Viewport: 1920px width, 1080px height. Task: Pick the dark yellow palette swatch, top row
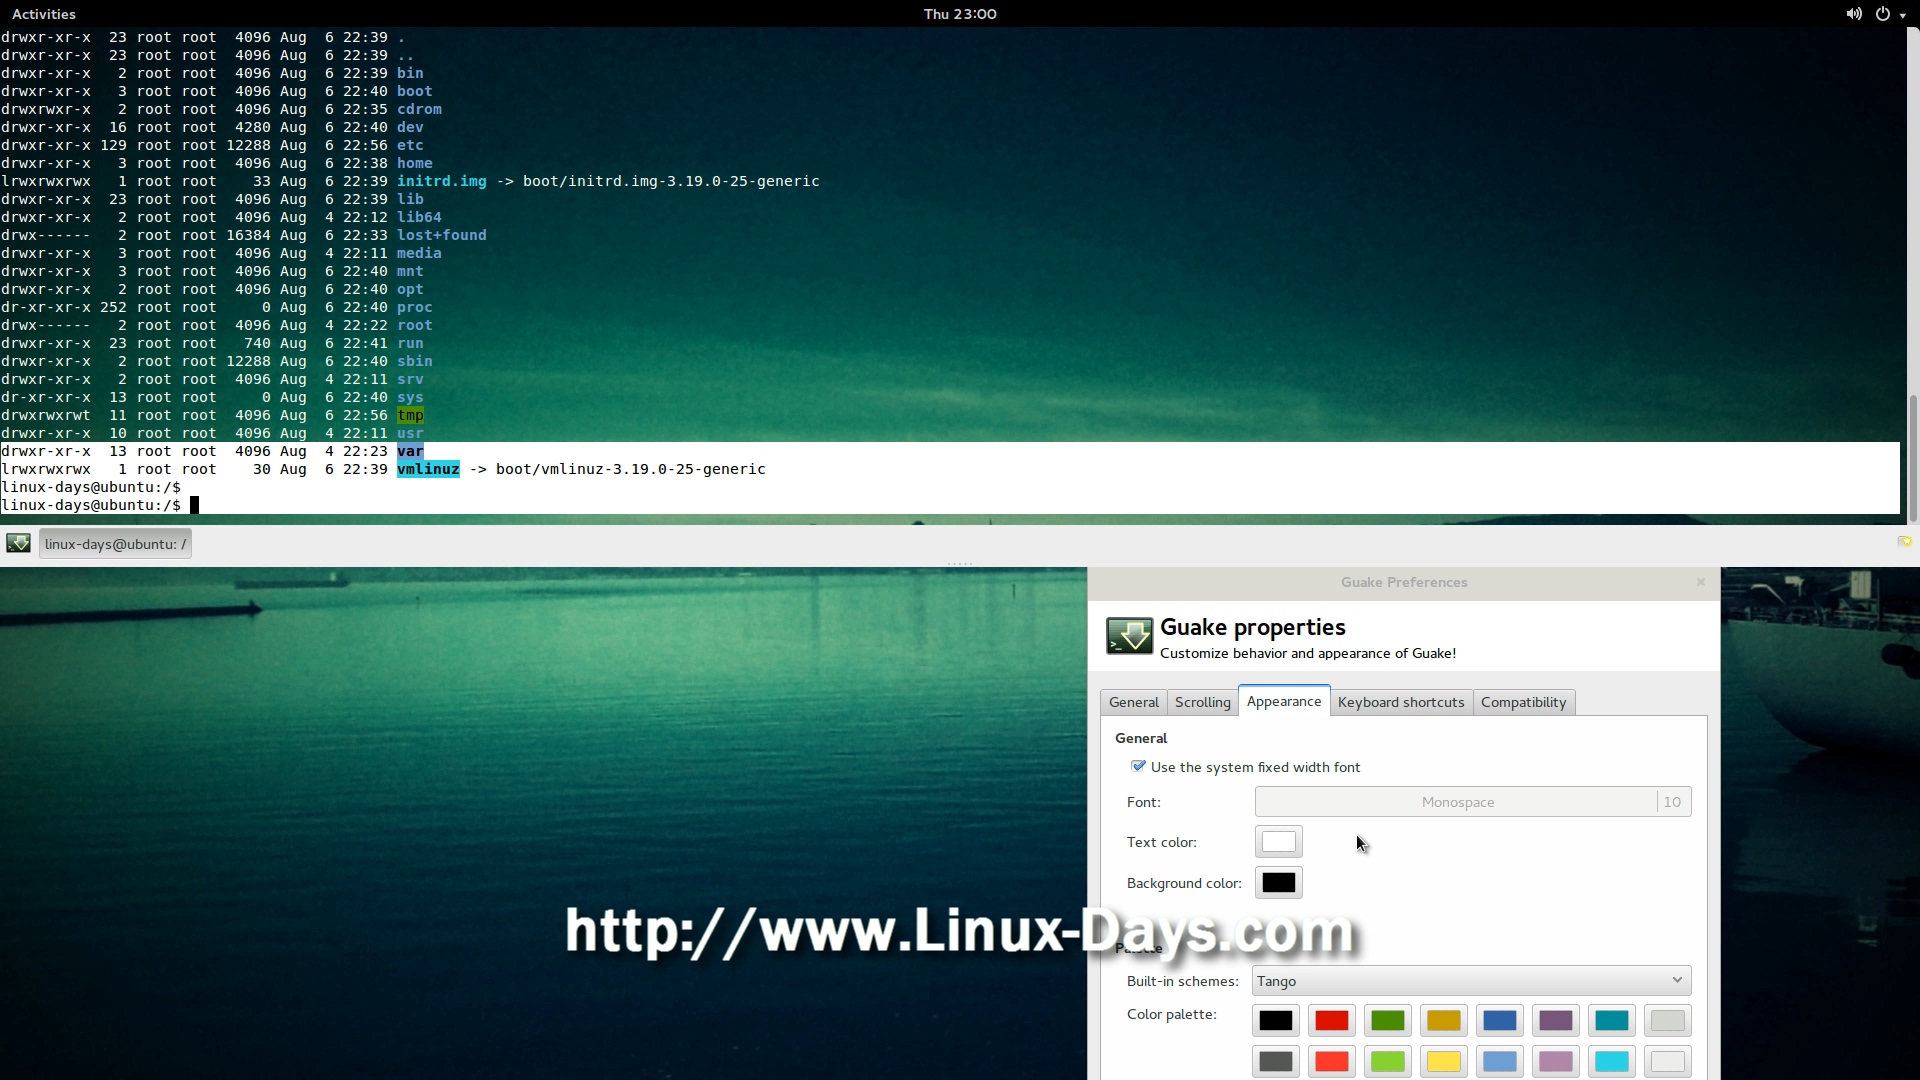click(x=1443, y=1021)
